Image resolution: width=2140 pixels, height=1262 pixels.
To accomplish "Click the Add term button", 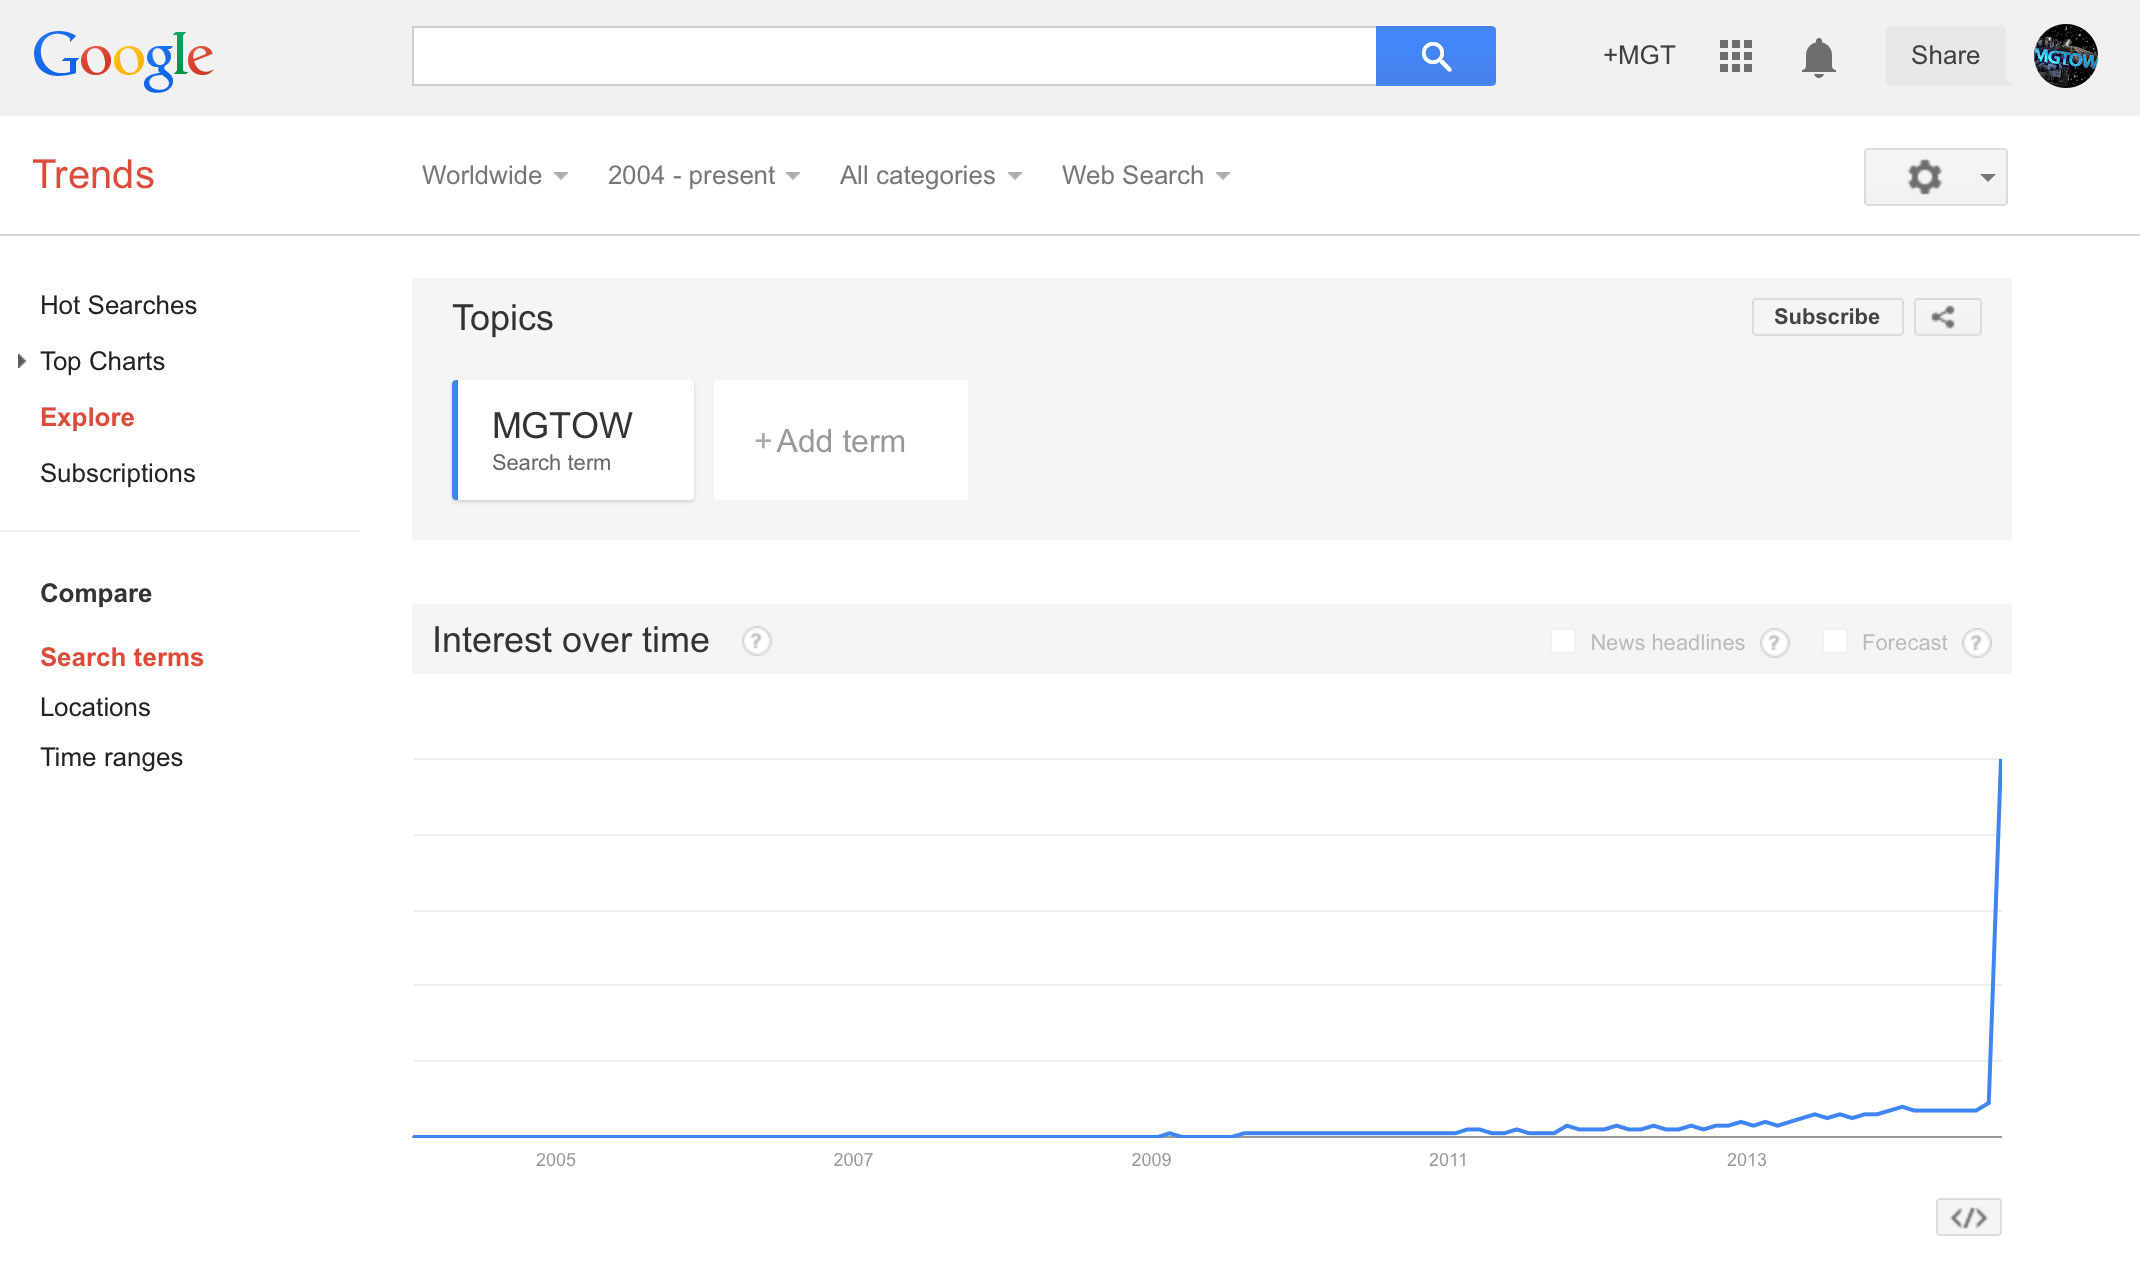I will click(840, 441).
